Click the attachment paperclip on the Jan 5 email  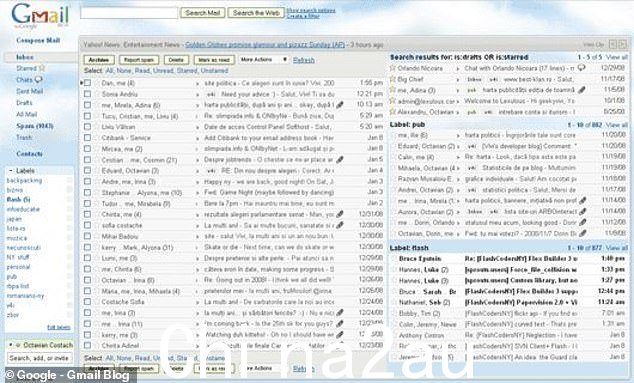[x=340, y=160]
